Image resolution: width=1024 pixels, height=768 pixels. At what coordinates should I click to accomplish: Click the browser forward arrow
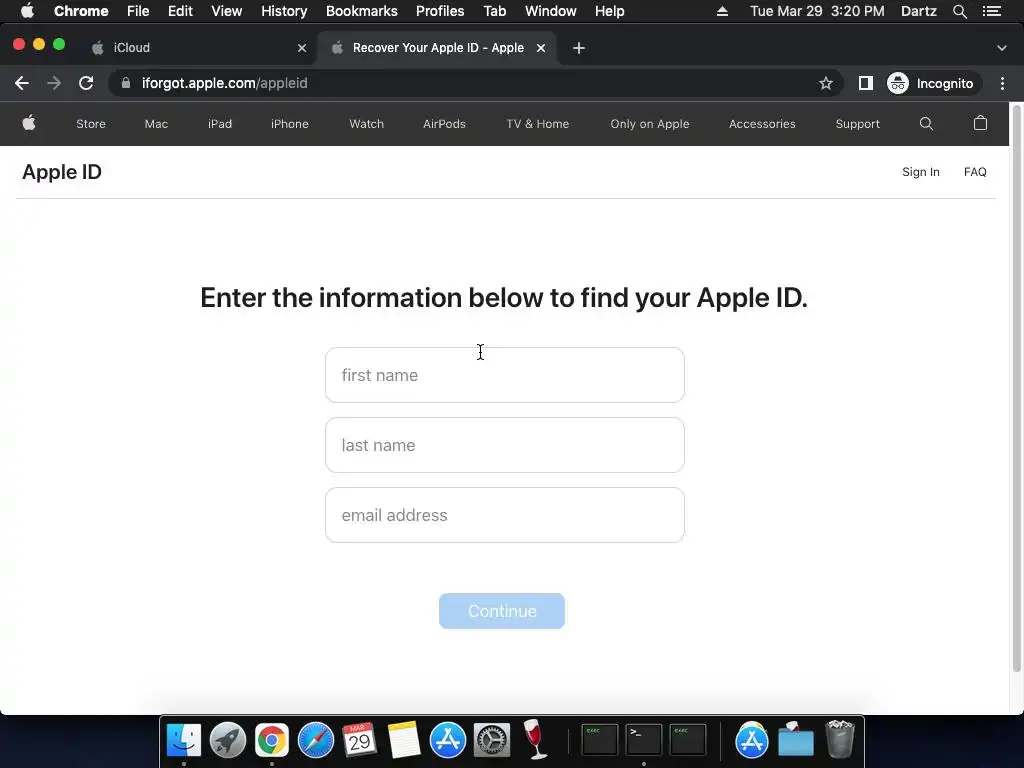(x=54, y=83)
